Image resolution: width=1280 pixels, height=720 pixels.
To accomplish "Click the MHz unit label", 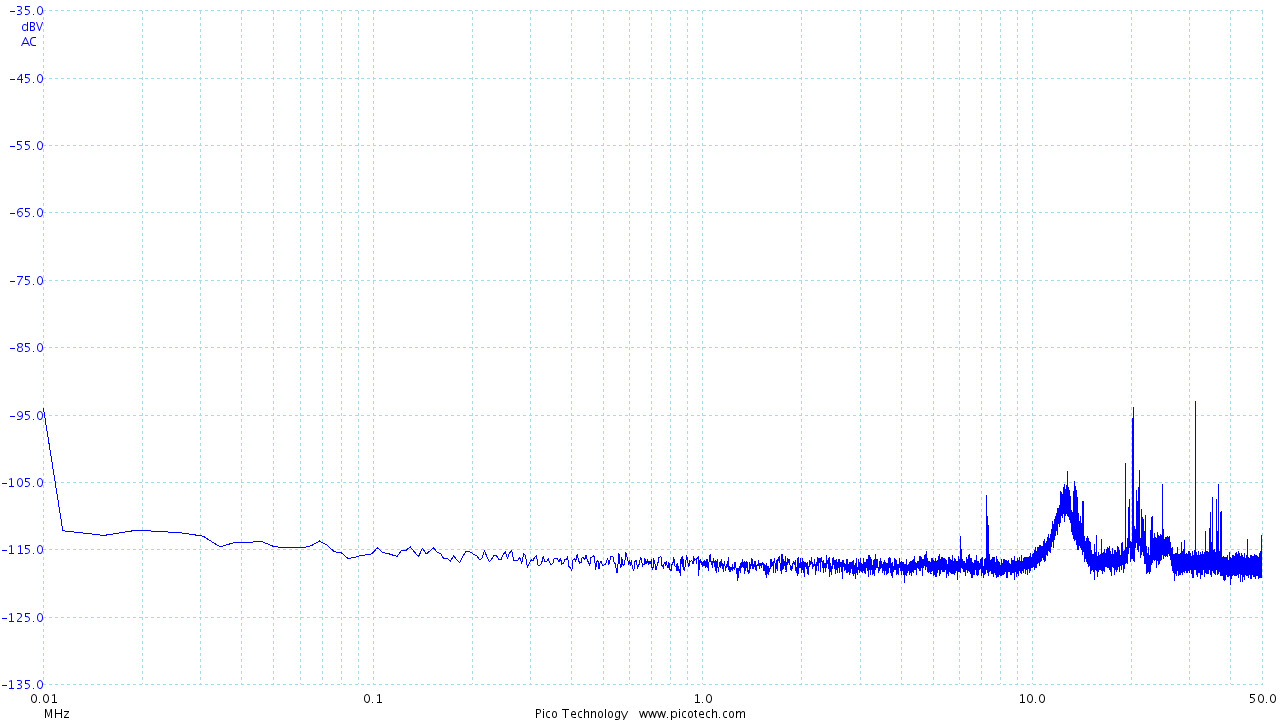I will [57, 714].
